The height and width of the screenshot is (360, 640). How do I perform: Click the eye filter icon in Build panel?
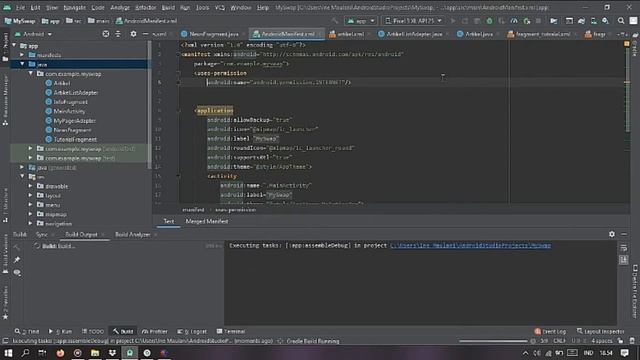(x=17, y=272)
